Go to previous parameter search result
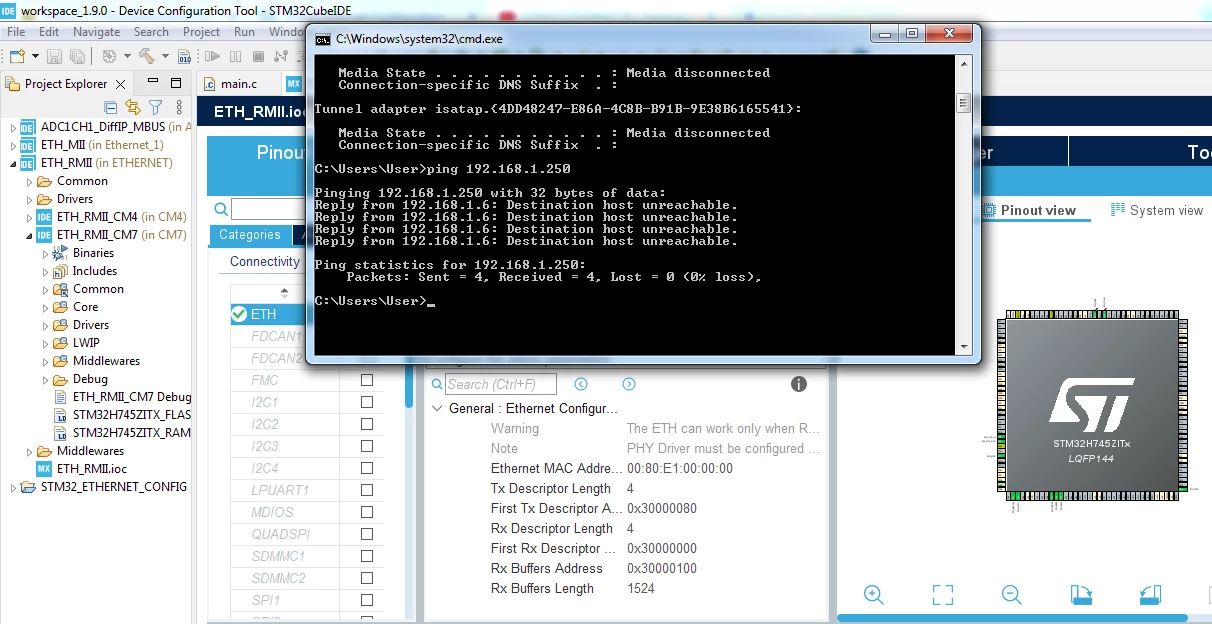This screenshot has width=1212, height=624. pyautogui.click(x=581, y=384)
